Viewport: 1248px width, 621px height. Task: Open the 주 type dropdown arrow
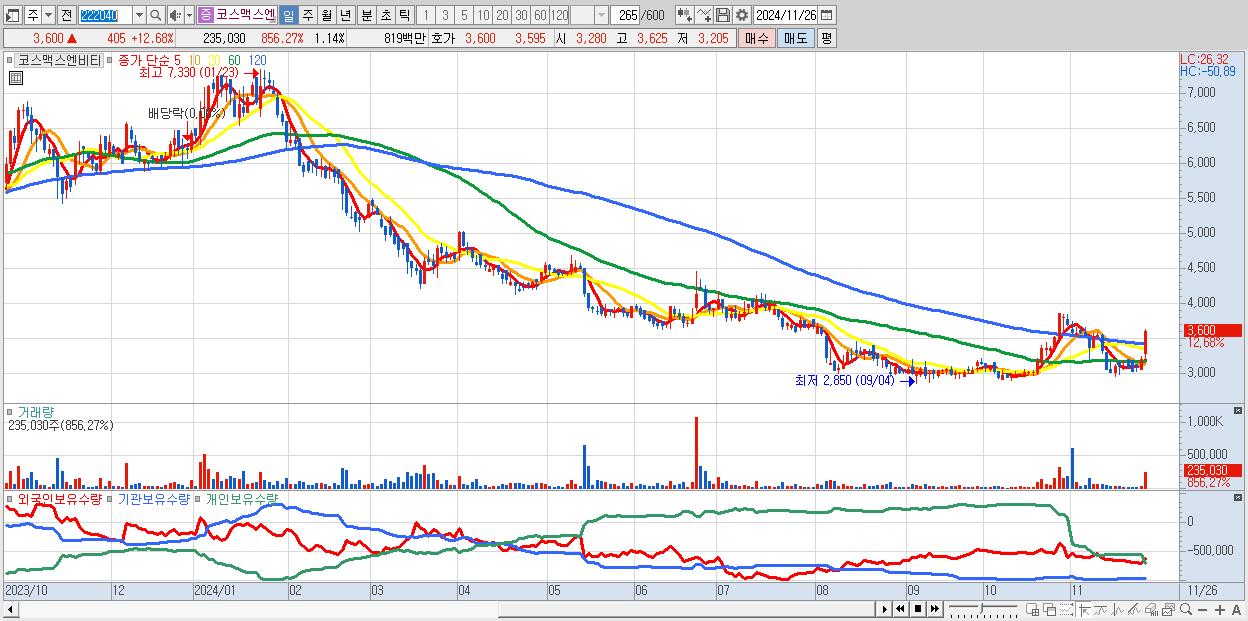pos(49,15)
